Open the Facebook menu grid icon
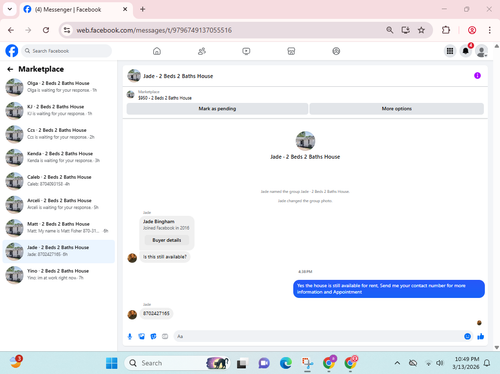500x374 pixels. (450, 51)
